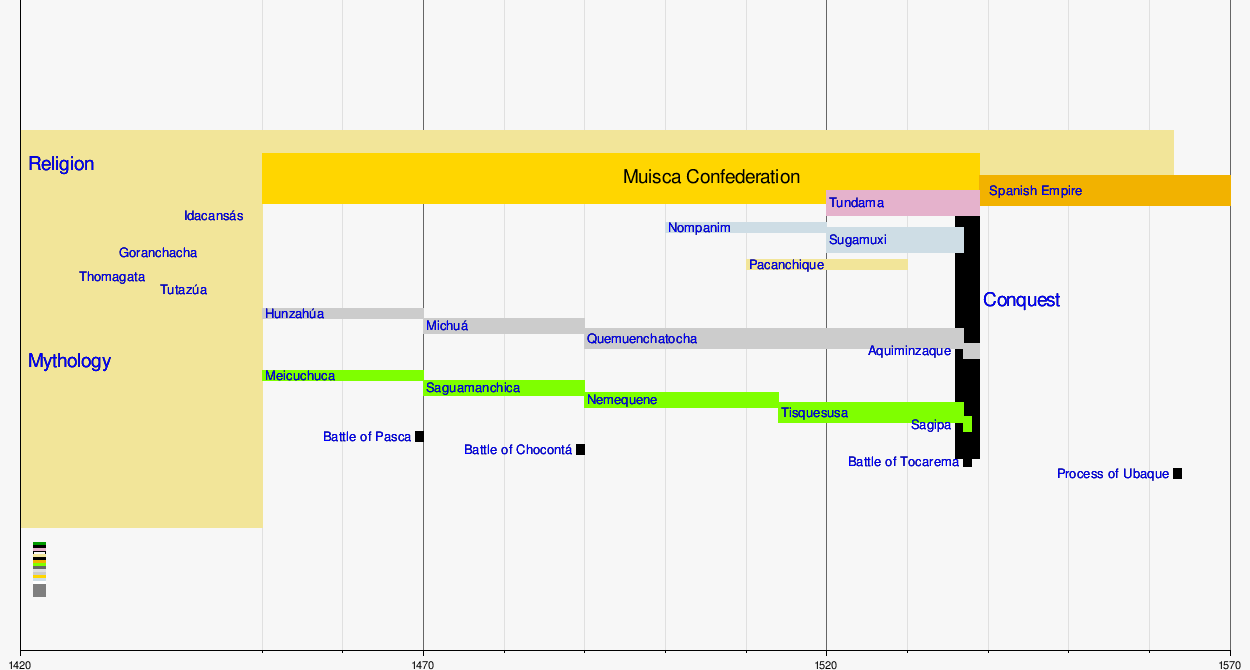The image size is (1250, 670).
Task: Click the Mythology label
Action: (69, 361)
